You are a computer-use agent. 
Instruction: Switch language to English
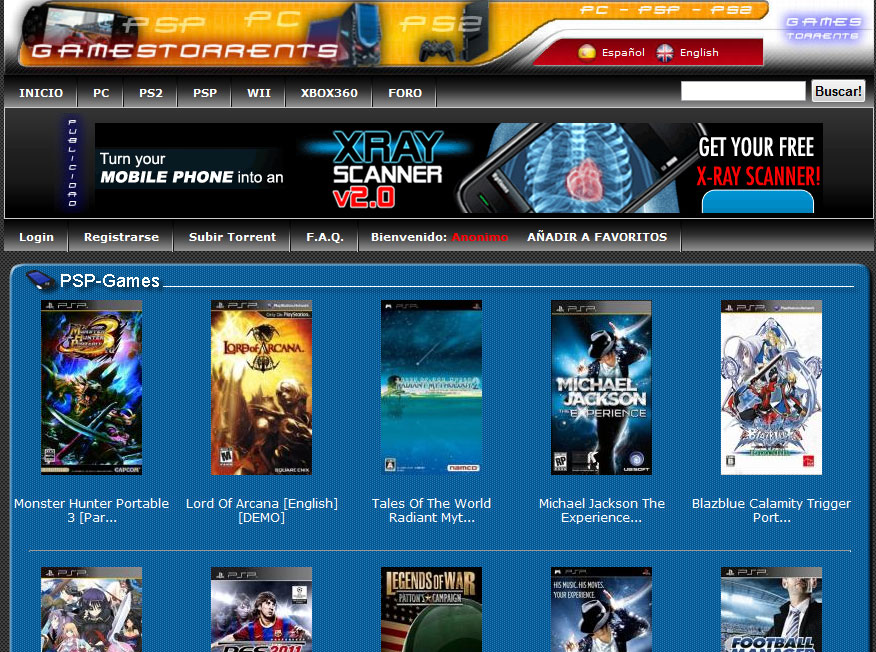(699, 53)
